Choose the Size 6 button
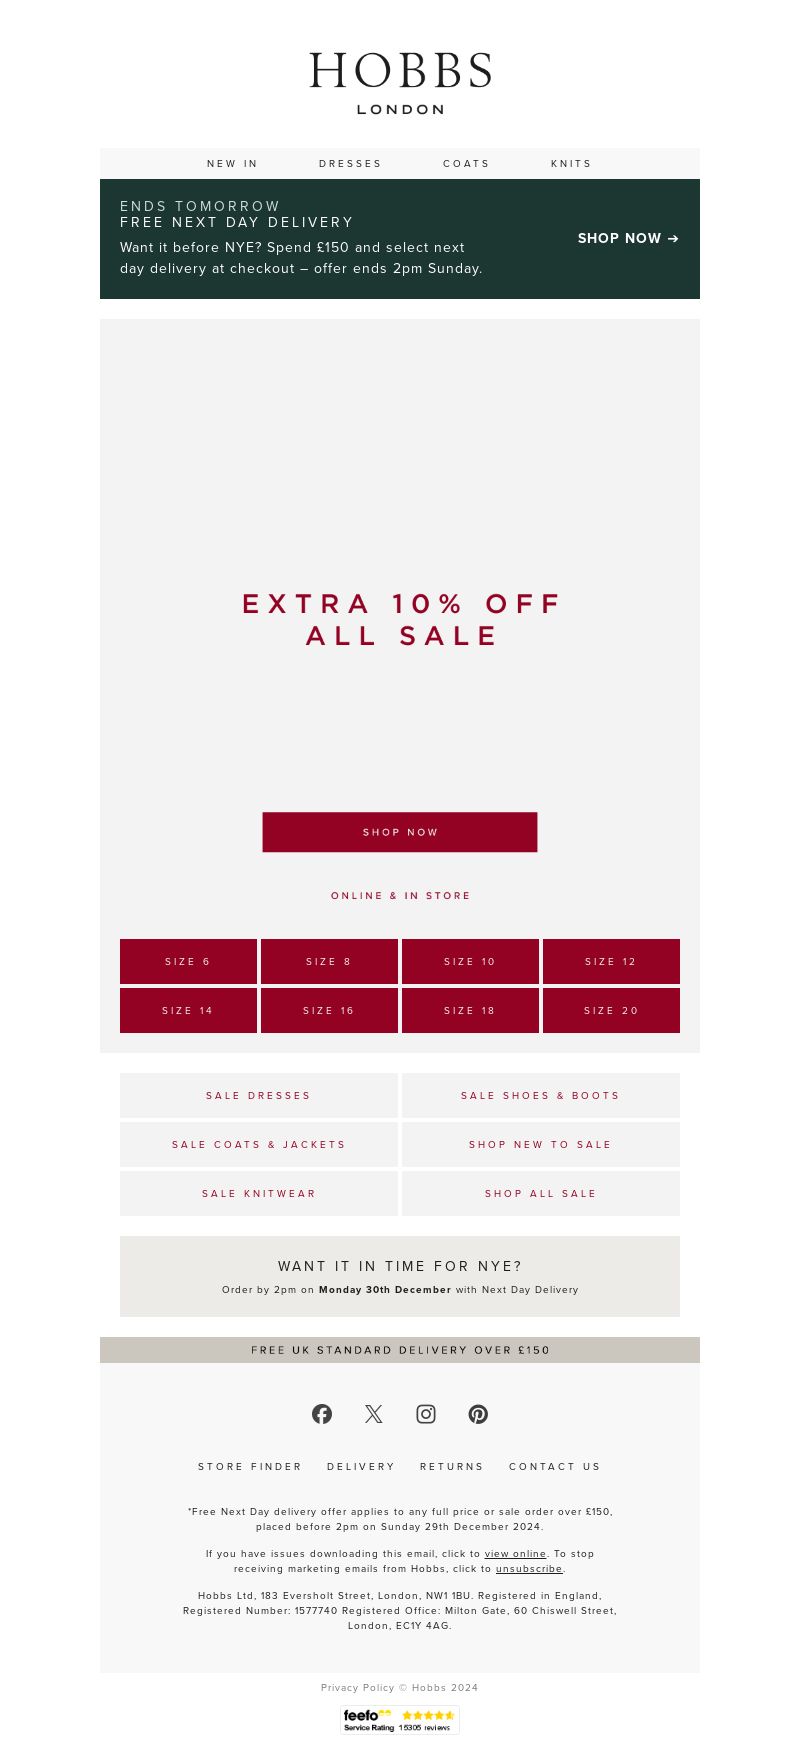This screenshot has width=800, height=1759. click(x=188, y=961)
